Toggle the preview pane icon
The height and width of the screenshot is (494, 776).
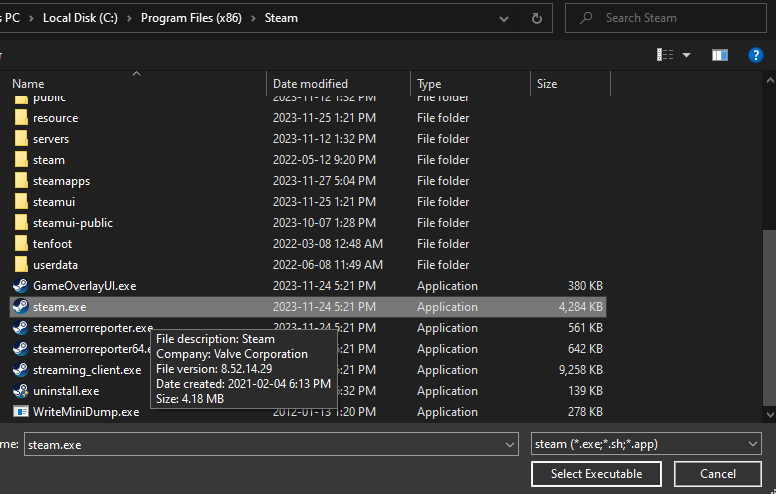[719, 55]
